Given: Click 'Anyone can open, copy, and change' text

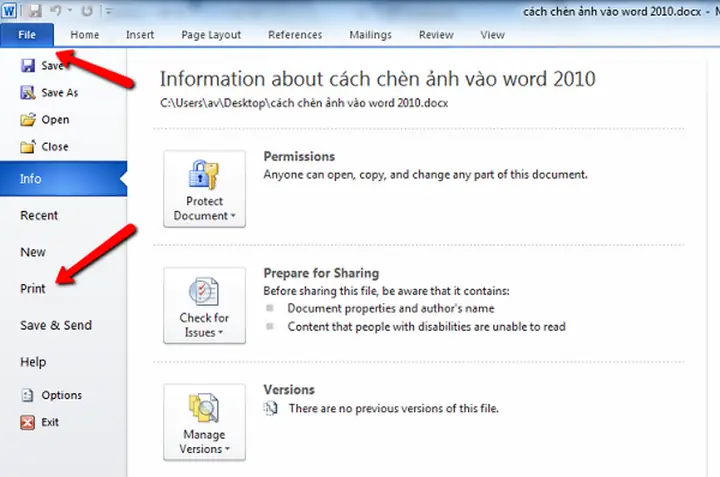Looking at the screenshot, I should point(425,175).
